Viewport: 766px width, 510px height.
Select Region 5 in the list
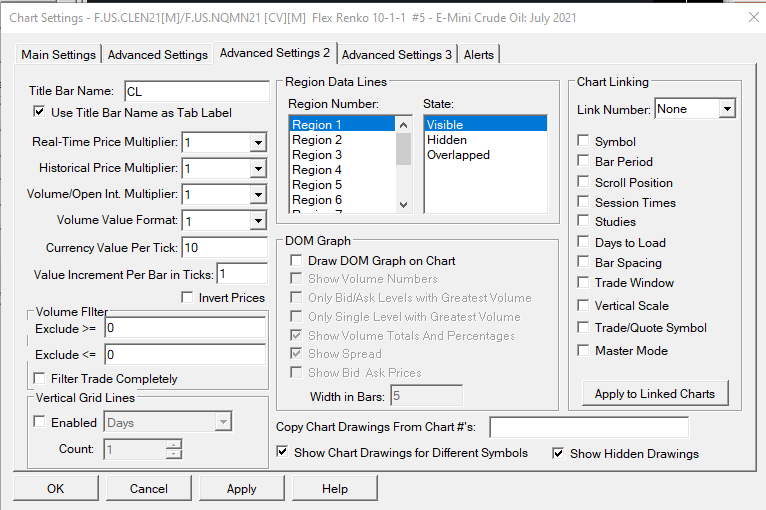(x=341, y=185)
